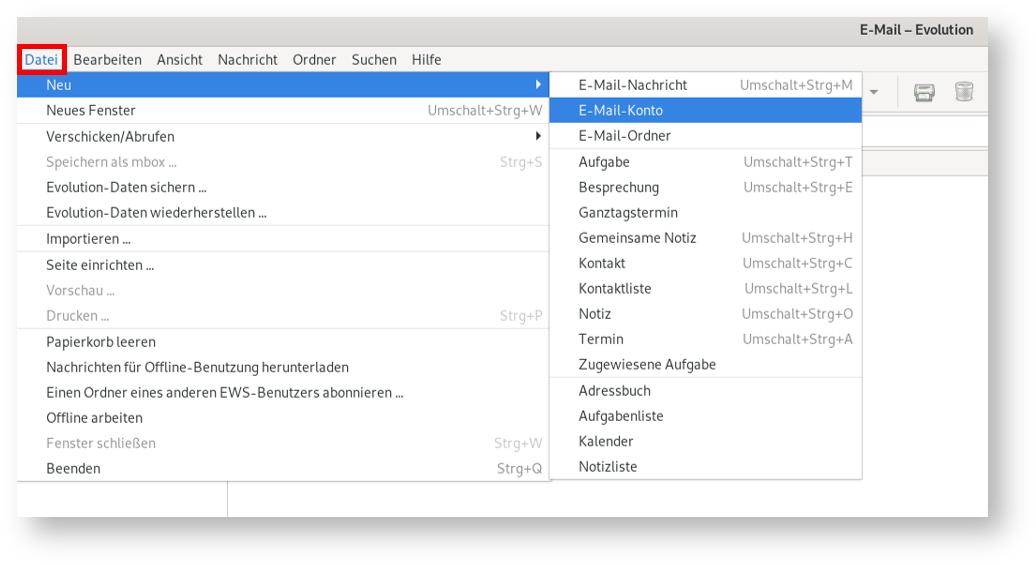Viewport: 1036px width, 565px height.
Task: Choose Beenden to quit Evolution
Action: click(73, 468)
